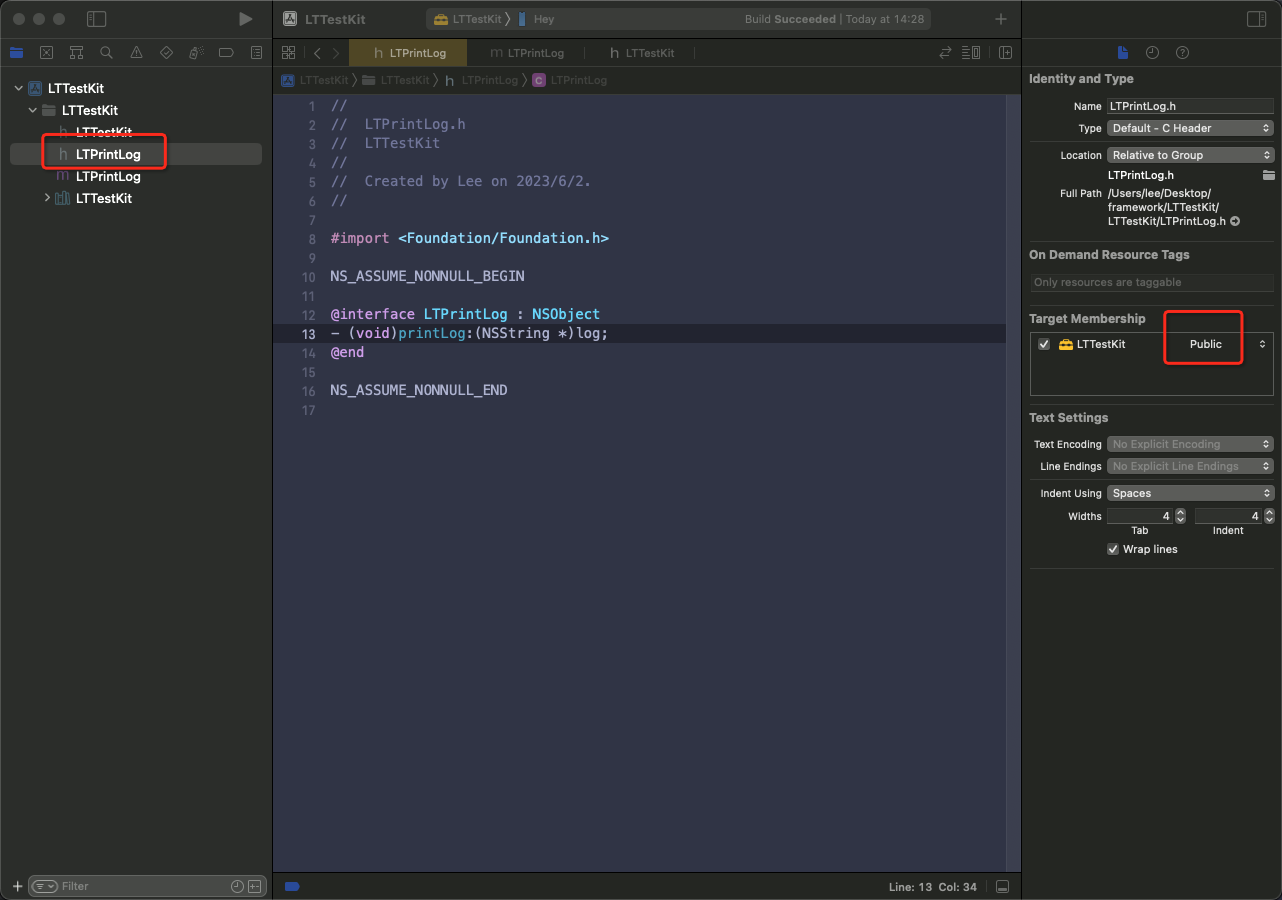Viewport: 1282px width, 900px height.
Task: Expand the LTTestKit framework products group
Action: 47,198
